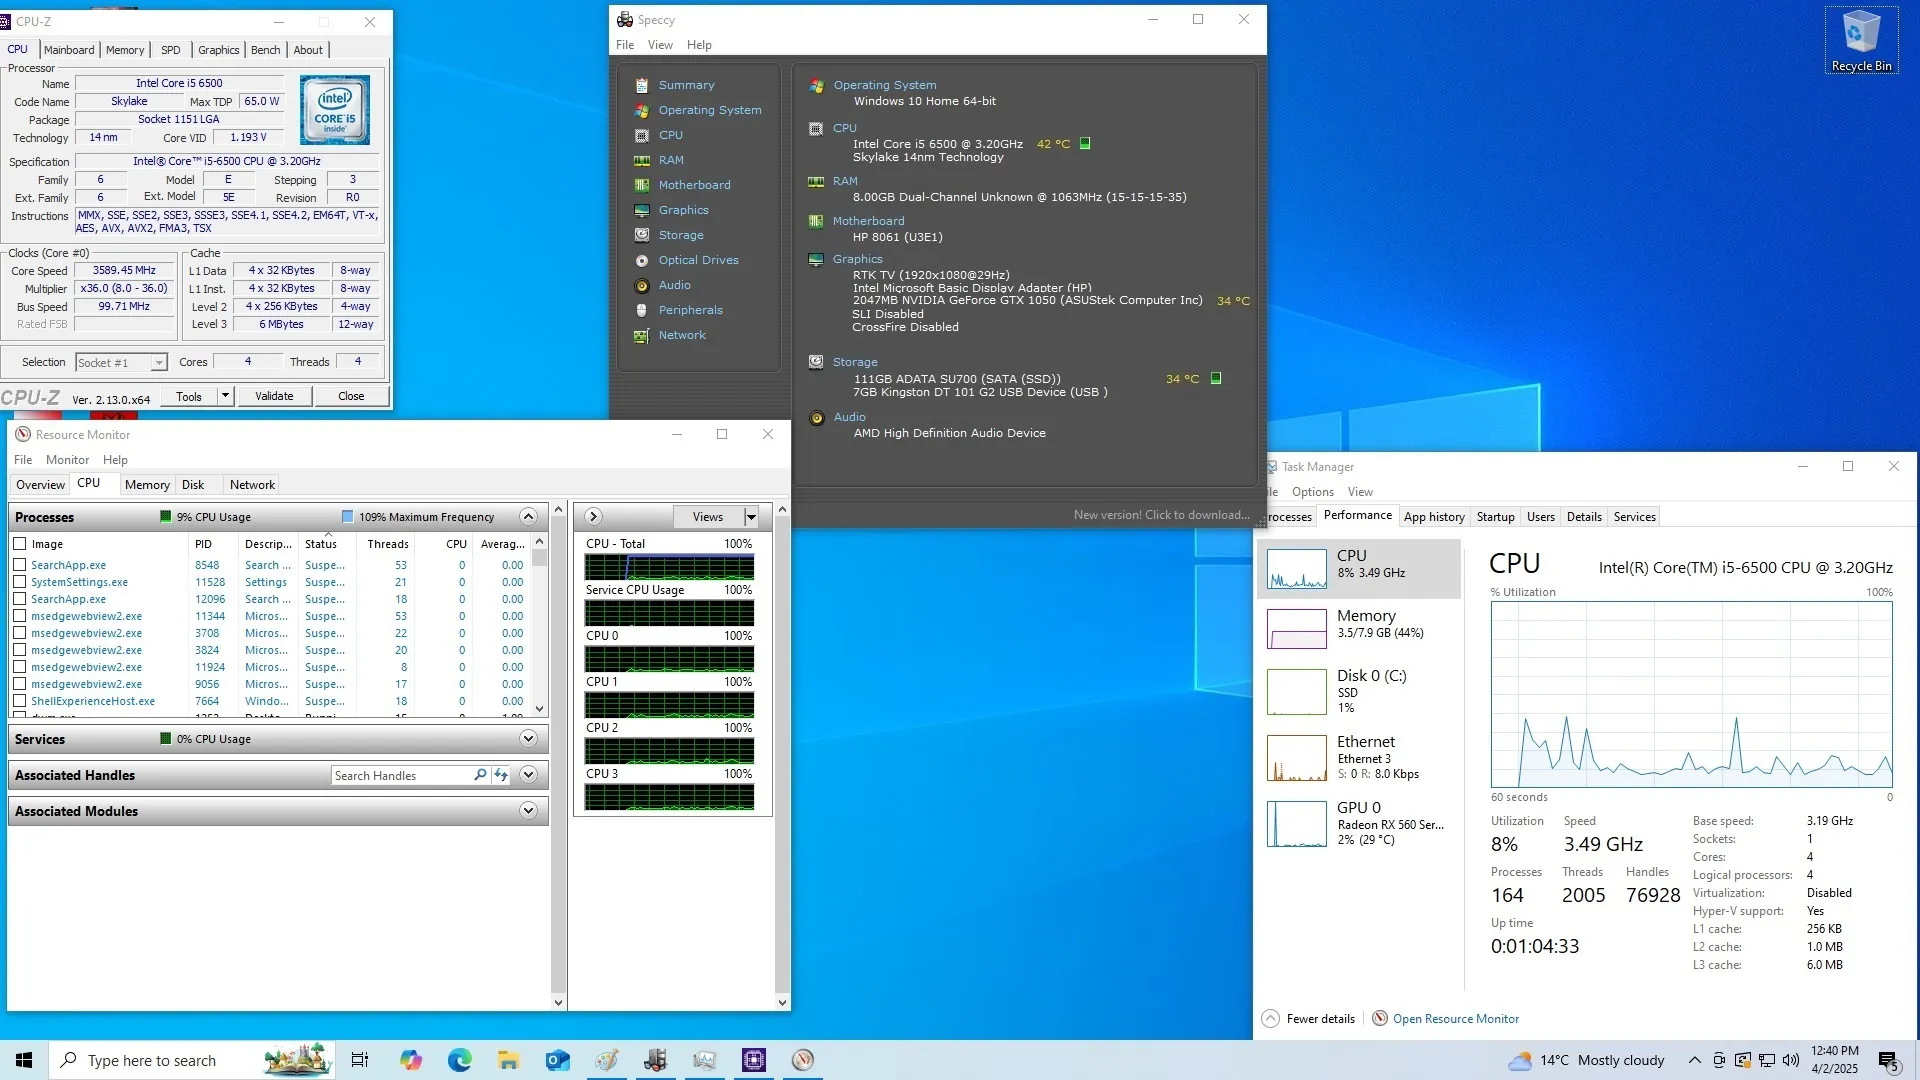Click the Views button in Resource Monitor
The width and height of the screenshot is (1920, 1080).
pyautogui.click(x=708, y=517)
